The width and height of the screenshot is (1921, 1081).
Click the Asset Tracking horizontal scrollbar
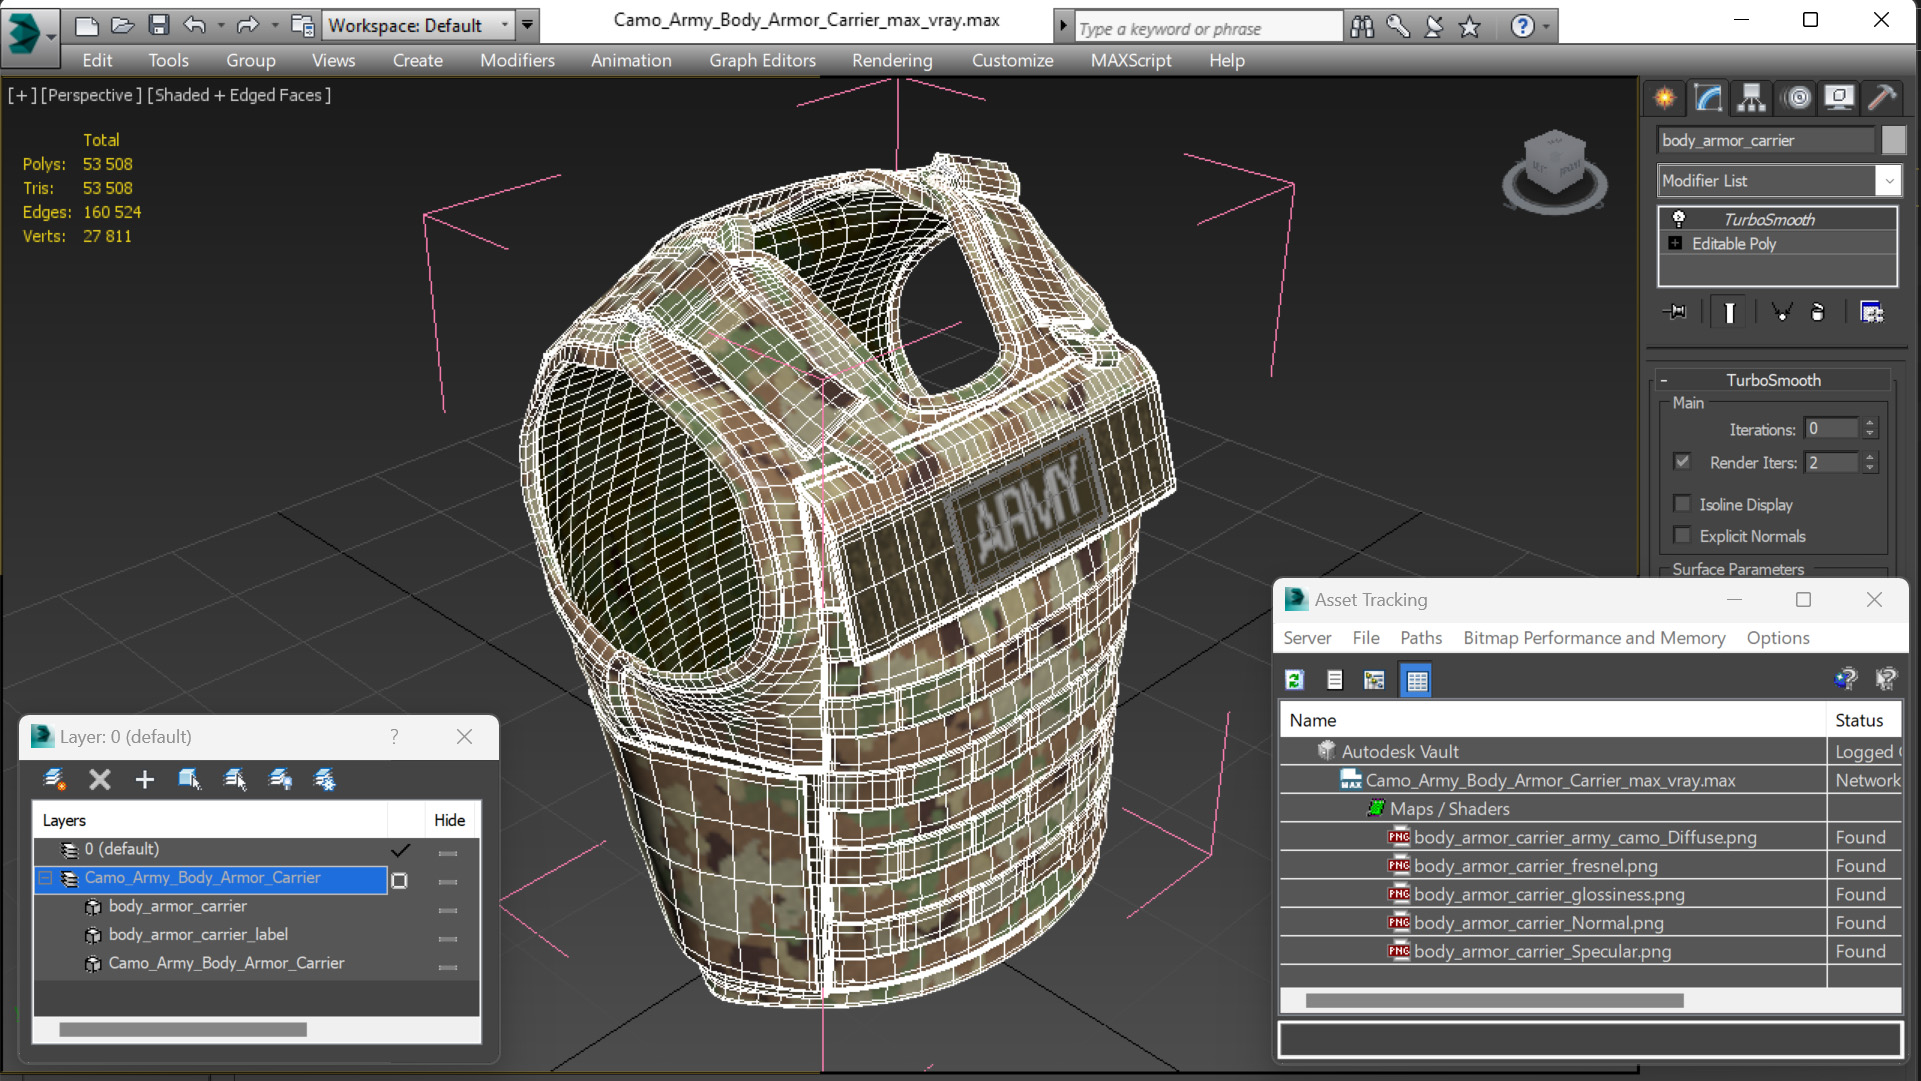[1494, 1000]
